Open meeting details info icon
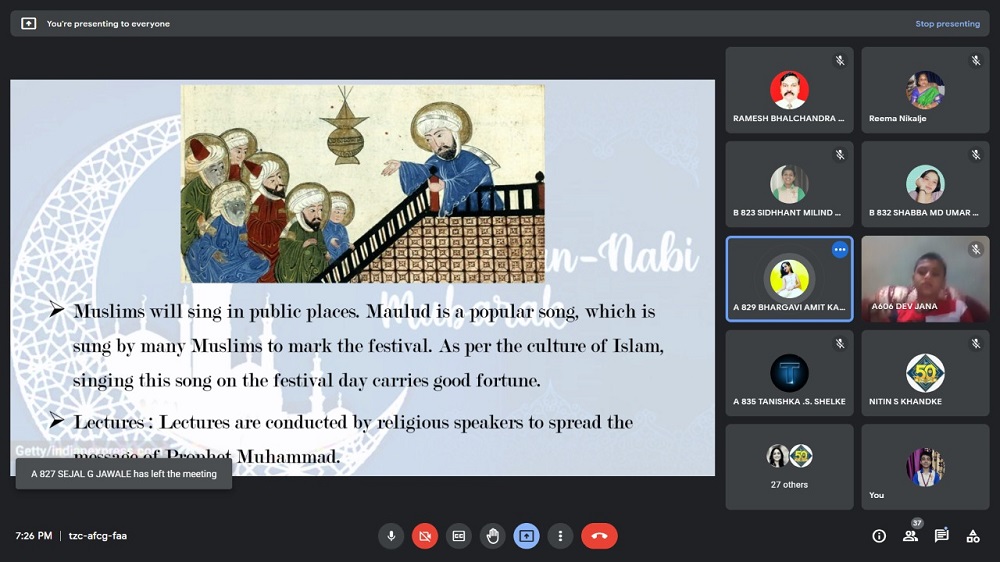1000x562 pixels. [x=879, y=536]
